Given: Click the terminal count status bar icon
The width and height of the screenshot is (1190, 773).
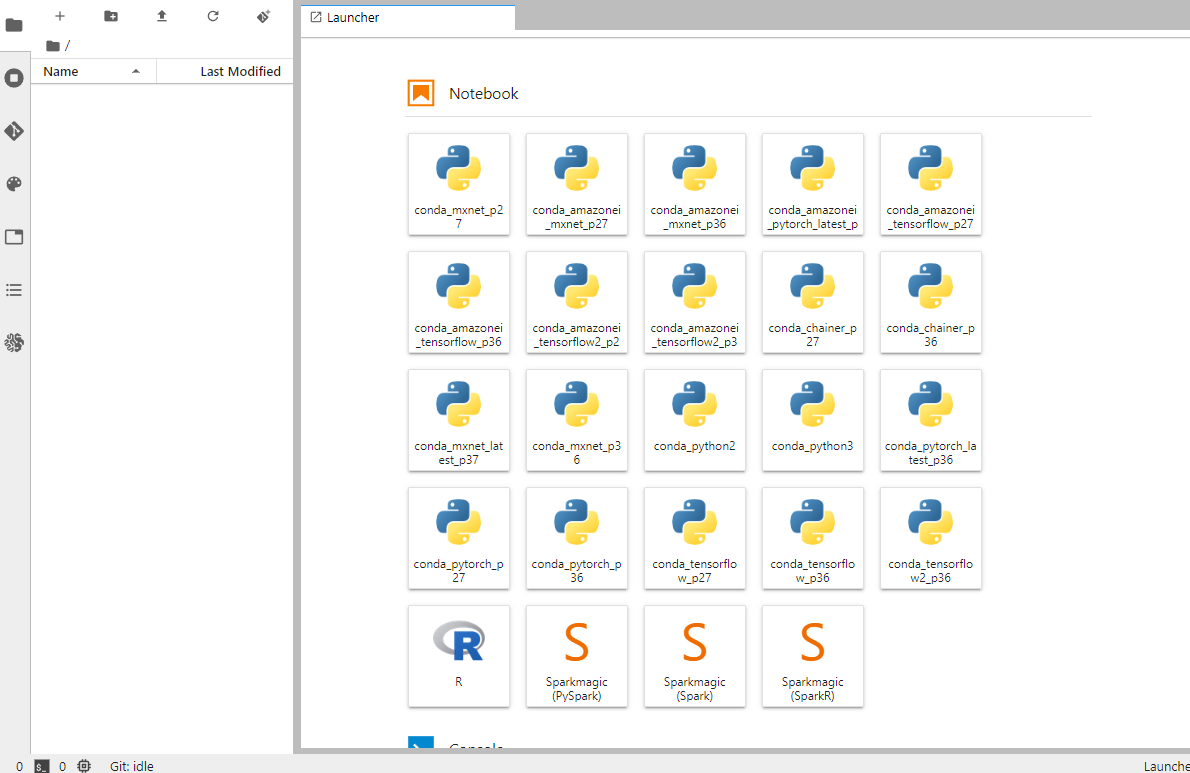Looking at the screenshot, I should click(x=42, y=766).
